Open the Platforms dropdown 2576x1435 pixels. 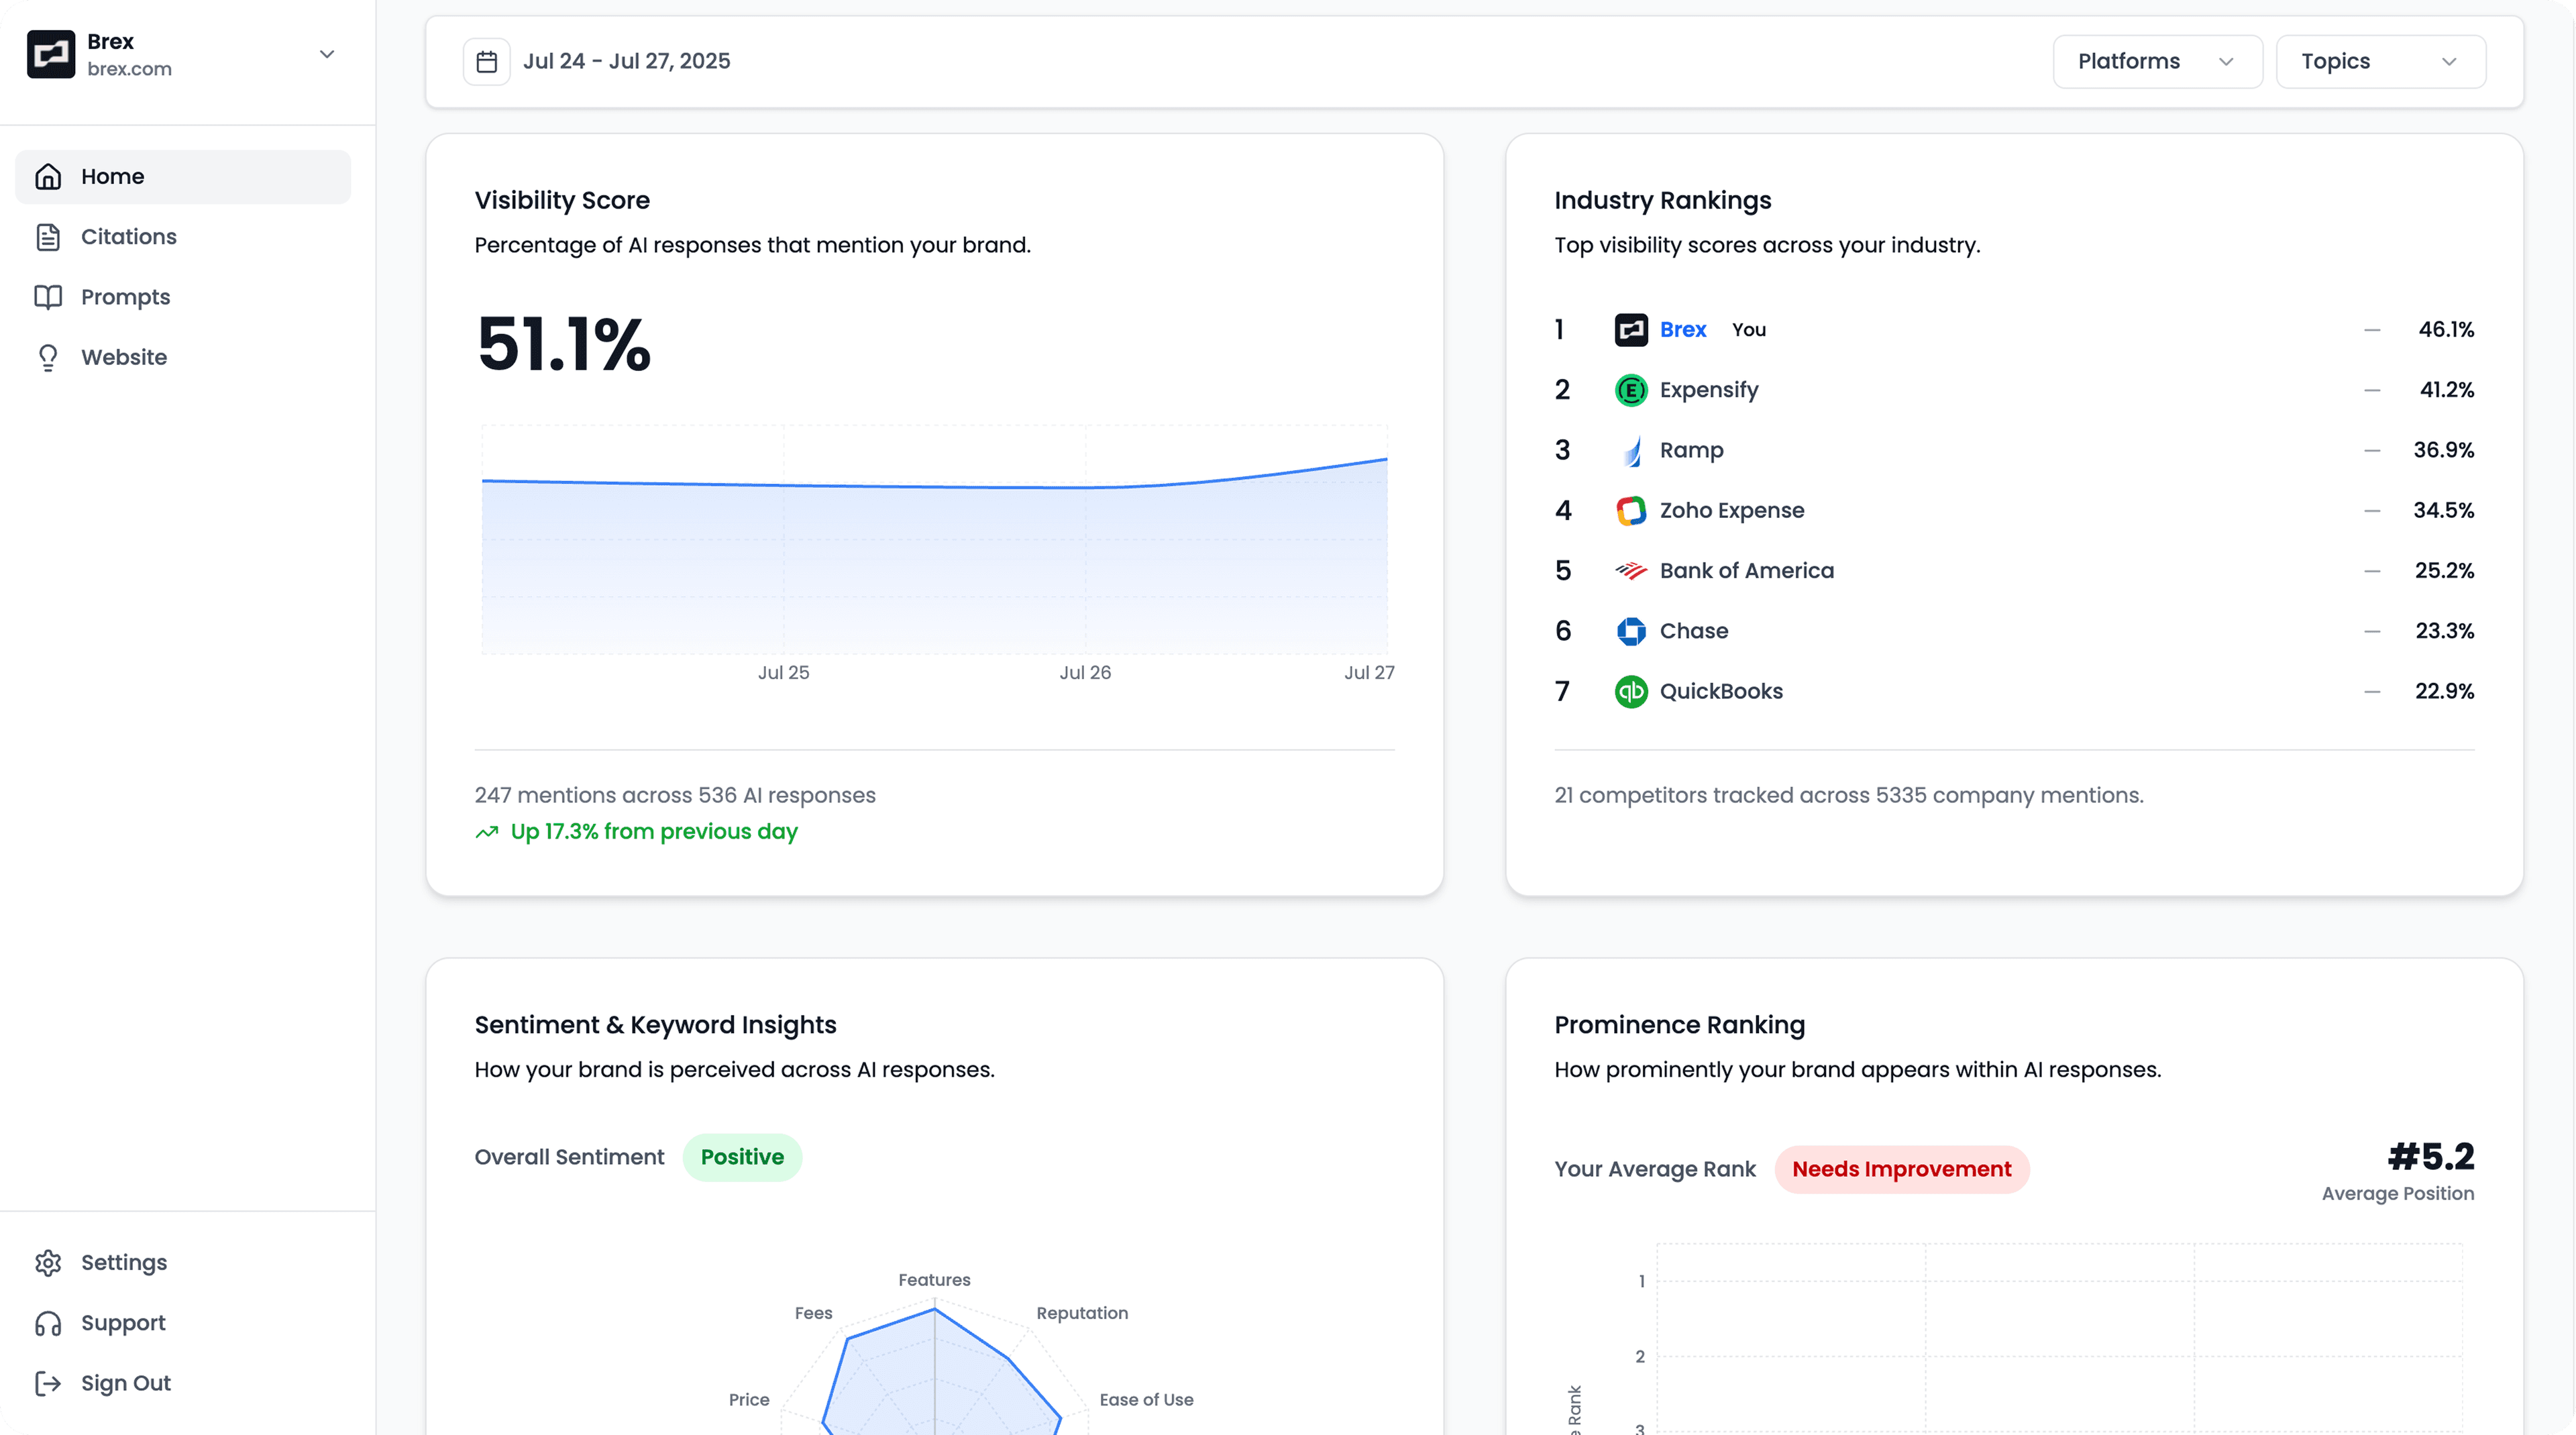(x=2157, y=61)
